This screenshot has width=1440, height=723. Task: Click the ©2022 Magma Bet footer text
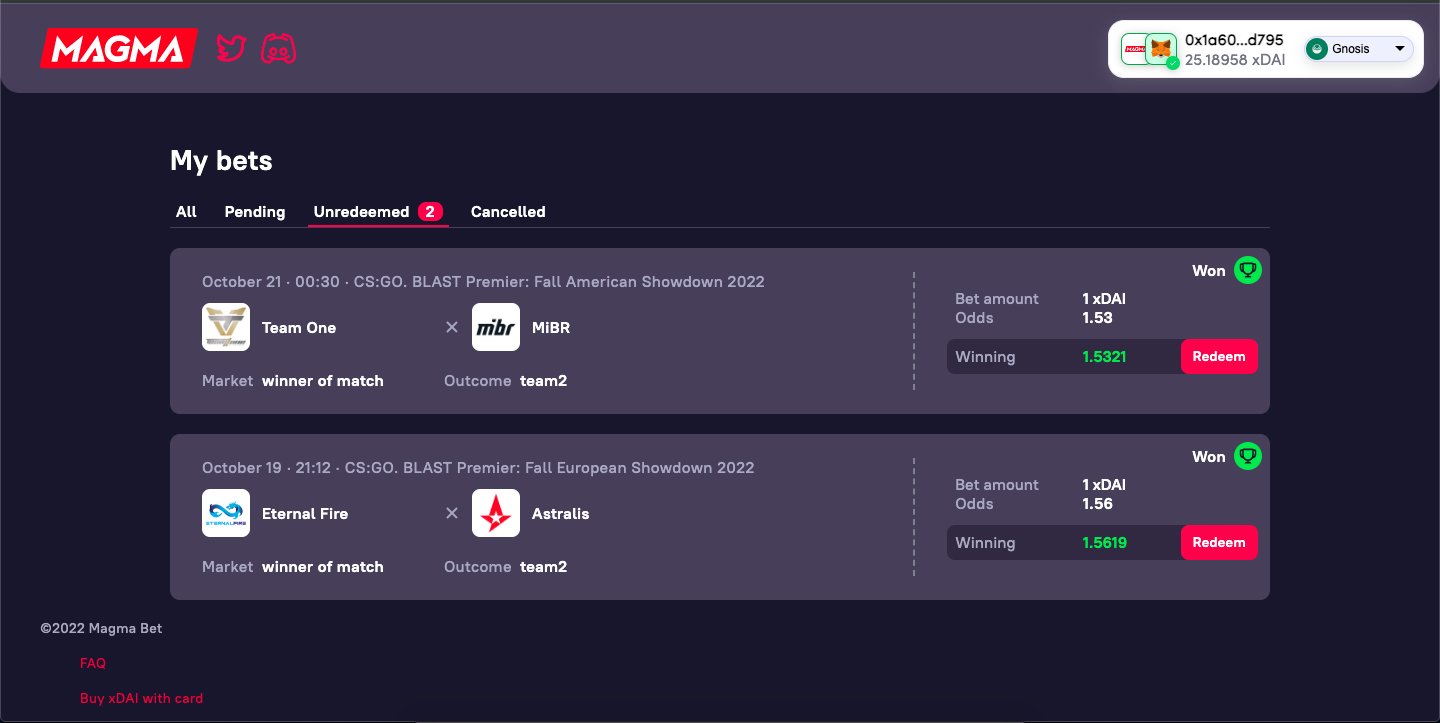pos(101,629)
